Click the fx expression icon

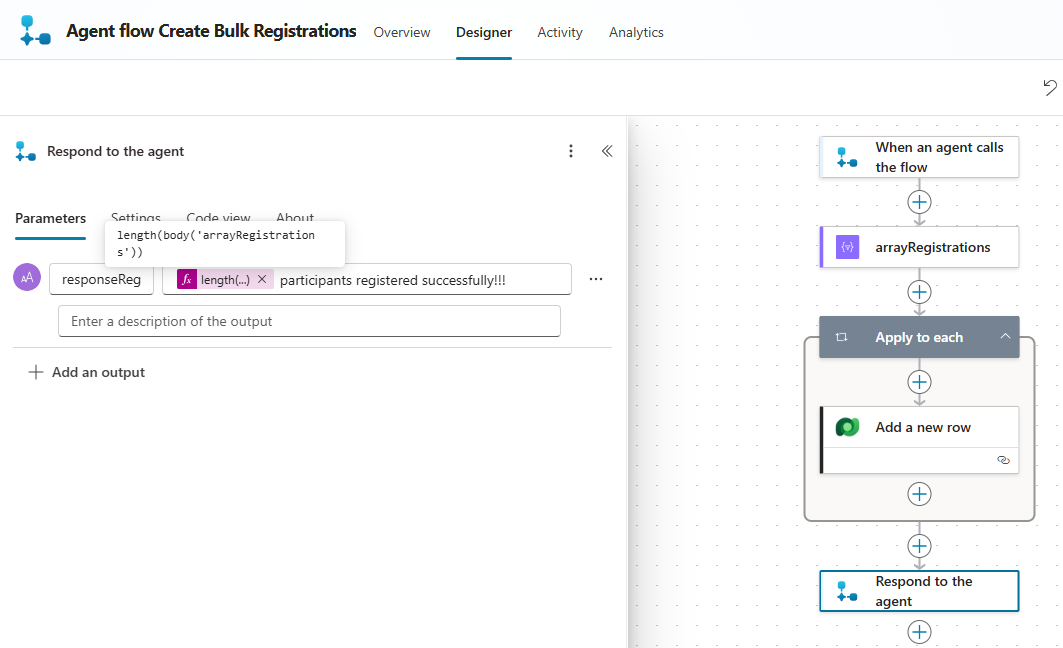click(x=187, y=280)
